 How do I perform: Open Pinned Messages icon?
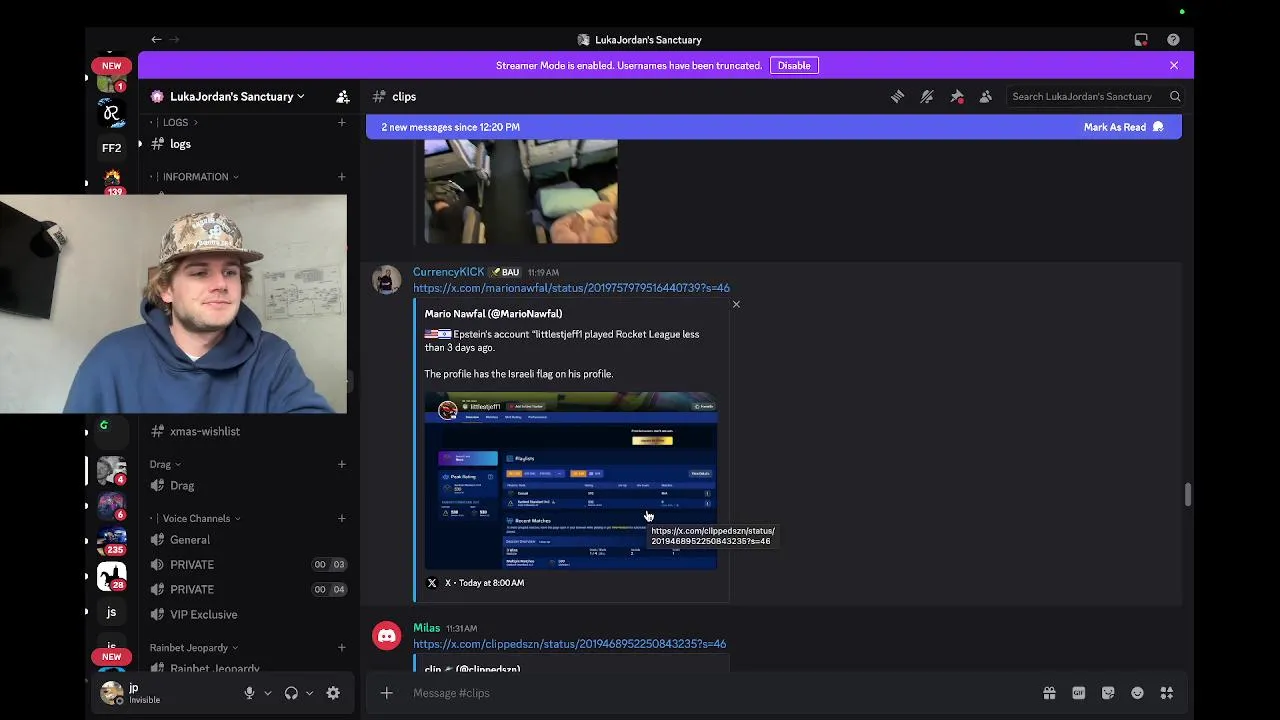point(957,97)
